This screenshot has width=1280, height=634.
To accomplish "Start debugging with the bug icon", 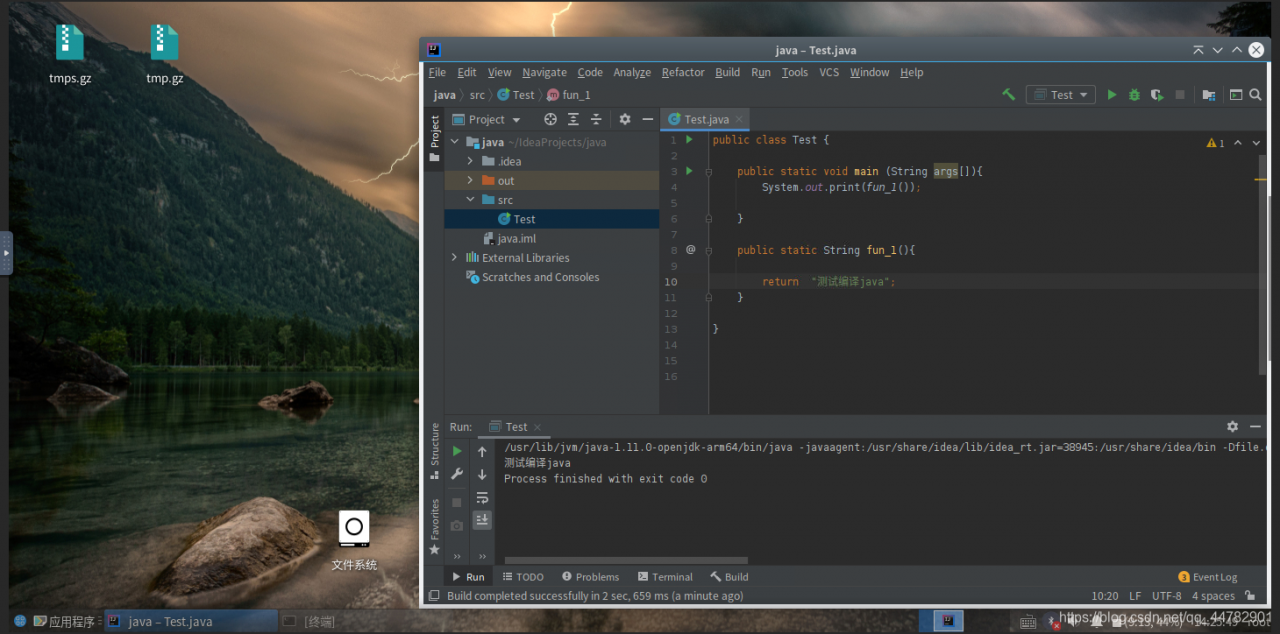I will pyautogui.click(x=1134, y=95).
